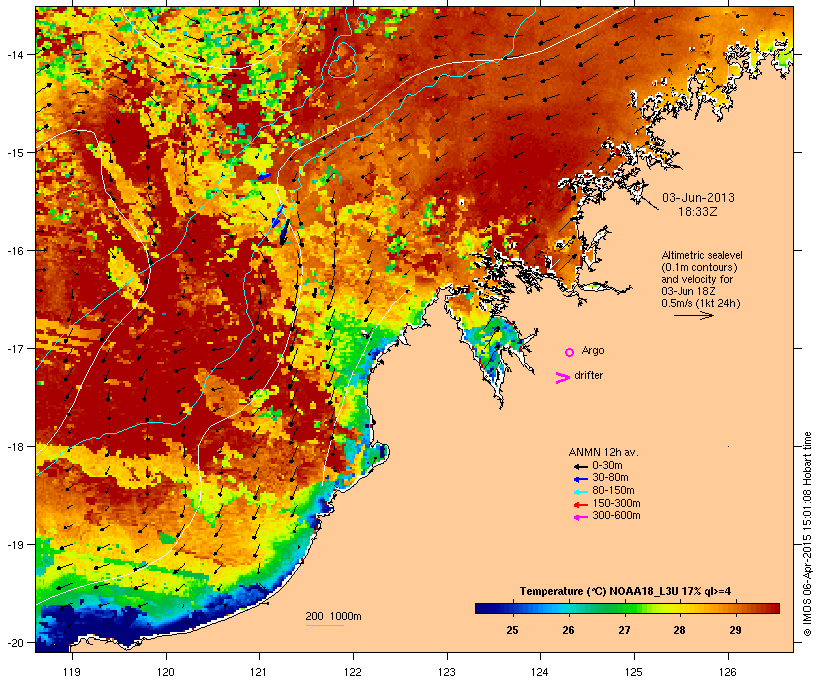This screenshot has height=680, width=820.
Task: Click the cyan 80-150m legend arrow
Action: 580,492
